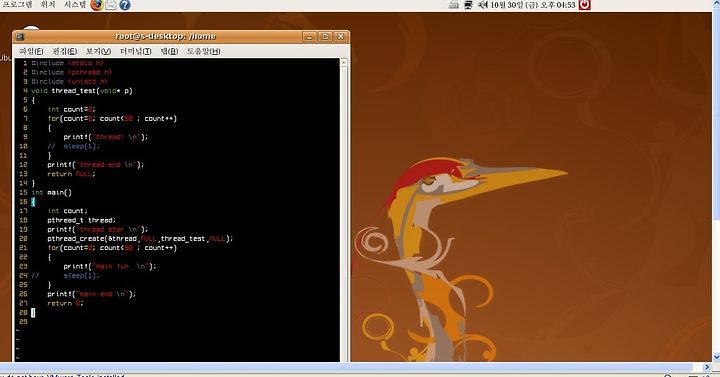This screenshot has width=720, height=377.
Task: Click the terminal vertical scrollbar track
Action: 344,214
